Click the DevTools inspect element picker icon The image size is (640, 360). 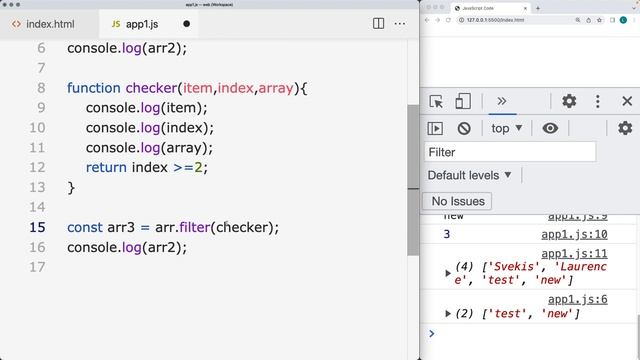click(436, 101)
